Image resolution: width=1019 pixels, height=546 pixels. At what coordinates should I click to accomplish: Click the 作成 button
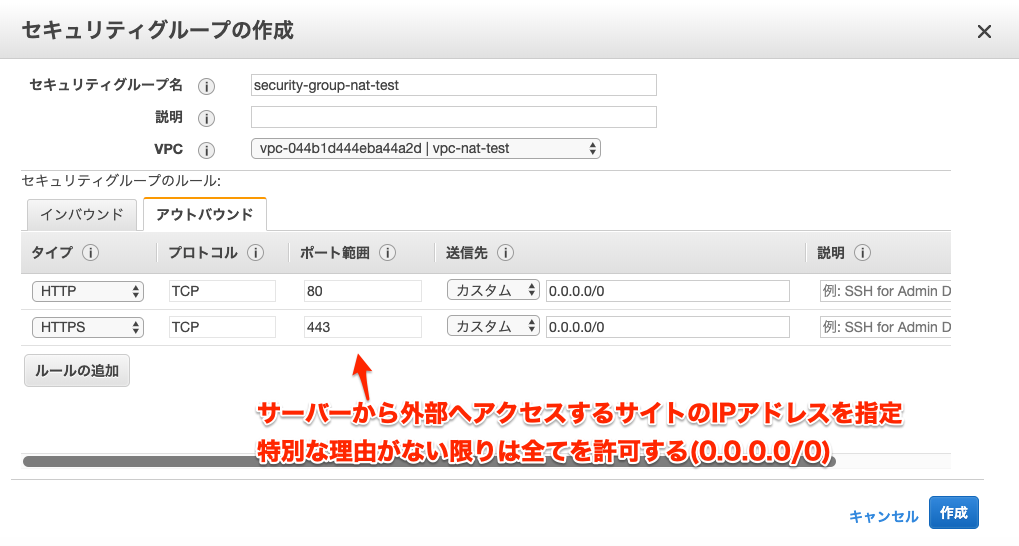pyautogui.click(x=953, y=513)
